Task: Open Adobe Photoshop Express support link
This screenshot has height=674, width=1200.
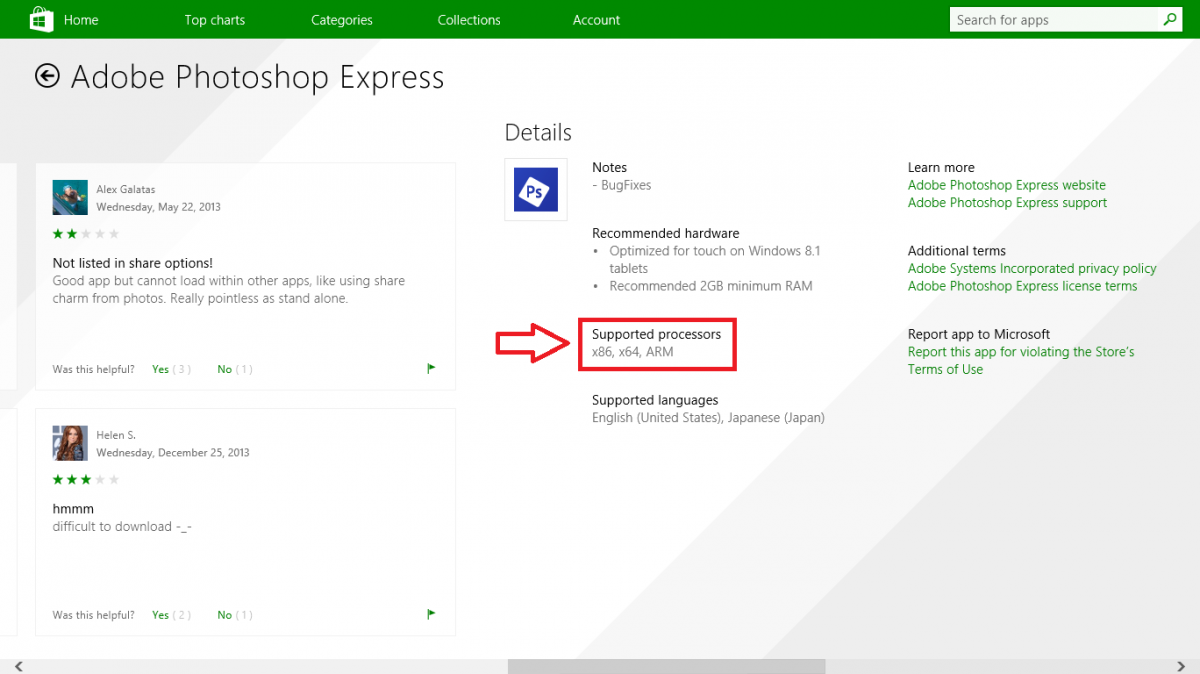Action: (1007, 203)
